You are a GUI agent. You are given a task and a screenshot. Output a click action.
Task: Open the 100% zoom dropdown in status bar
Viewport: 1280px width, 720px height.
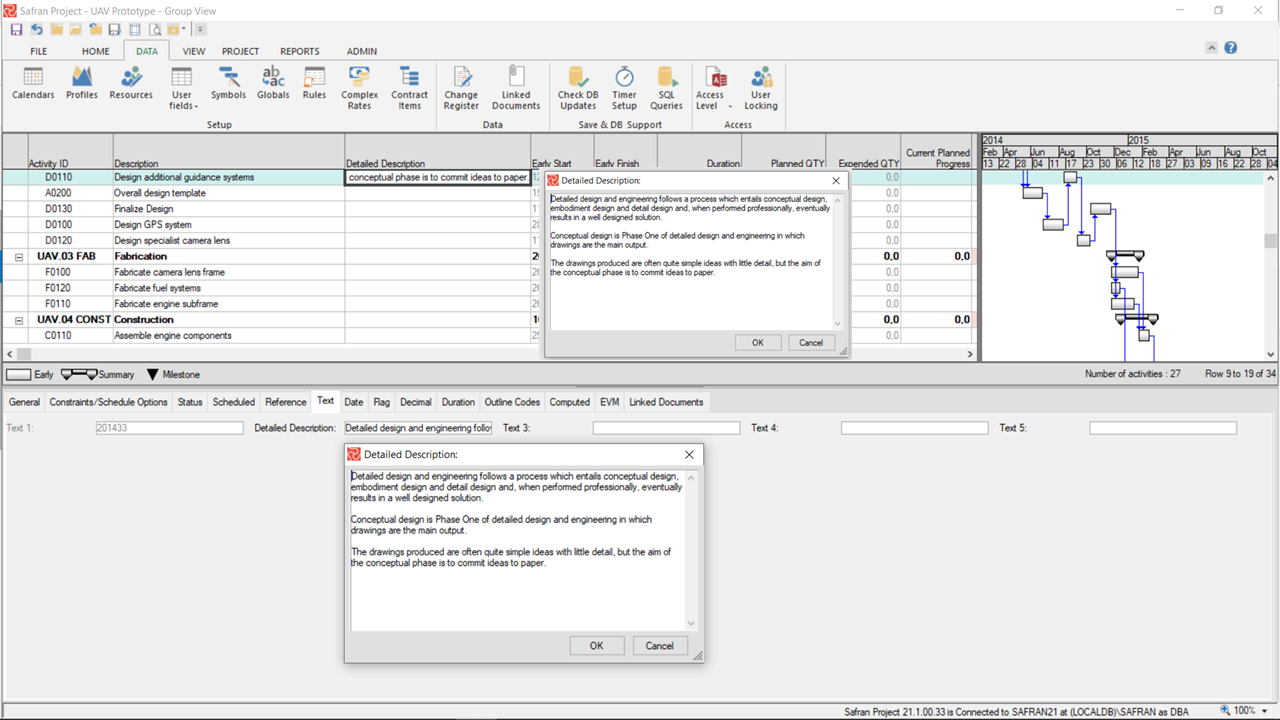click(1265, 711)
